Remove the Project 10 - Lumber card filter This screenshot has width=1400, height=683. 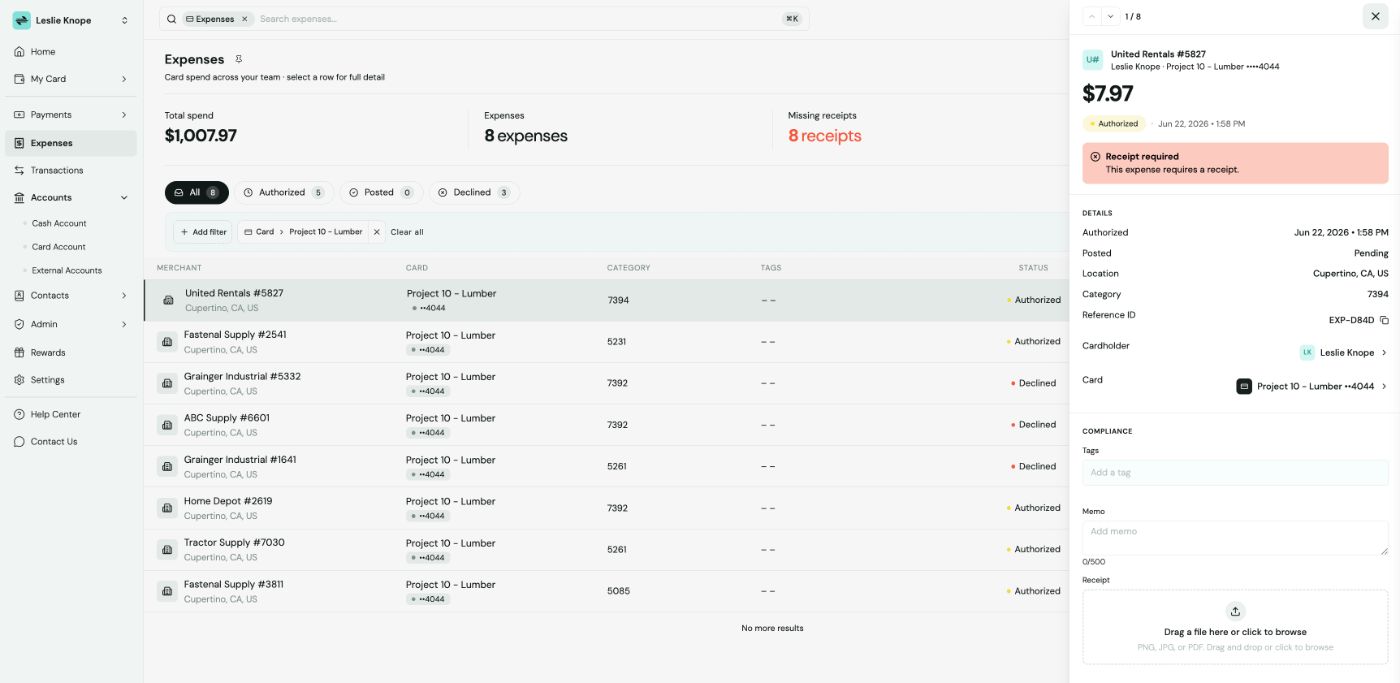point(377,232)
